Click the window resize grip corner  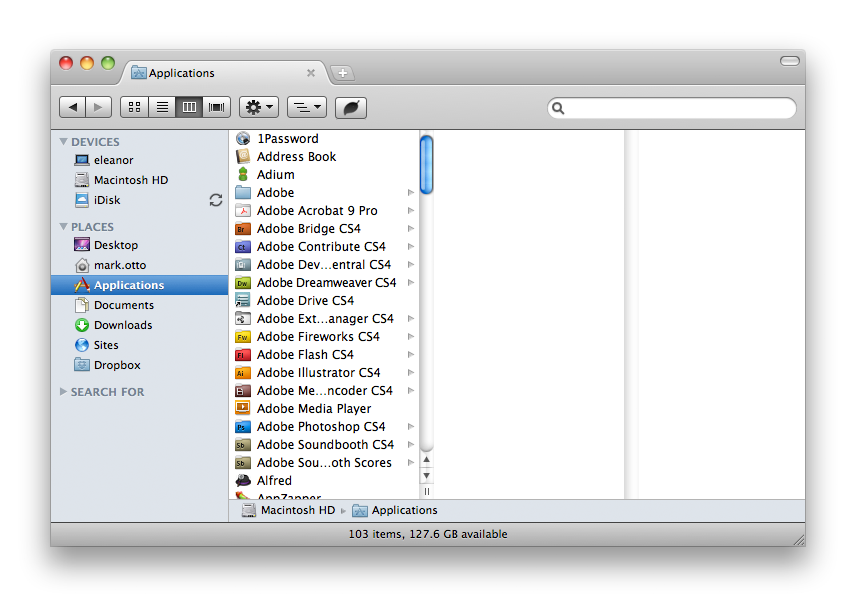point(799,540)
